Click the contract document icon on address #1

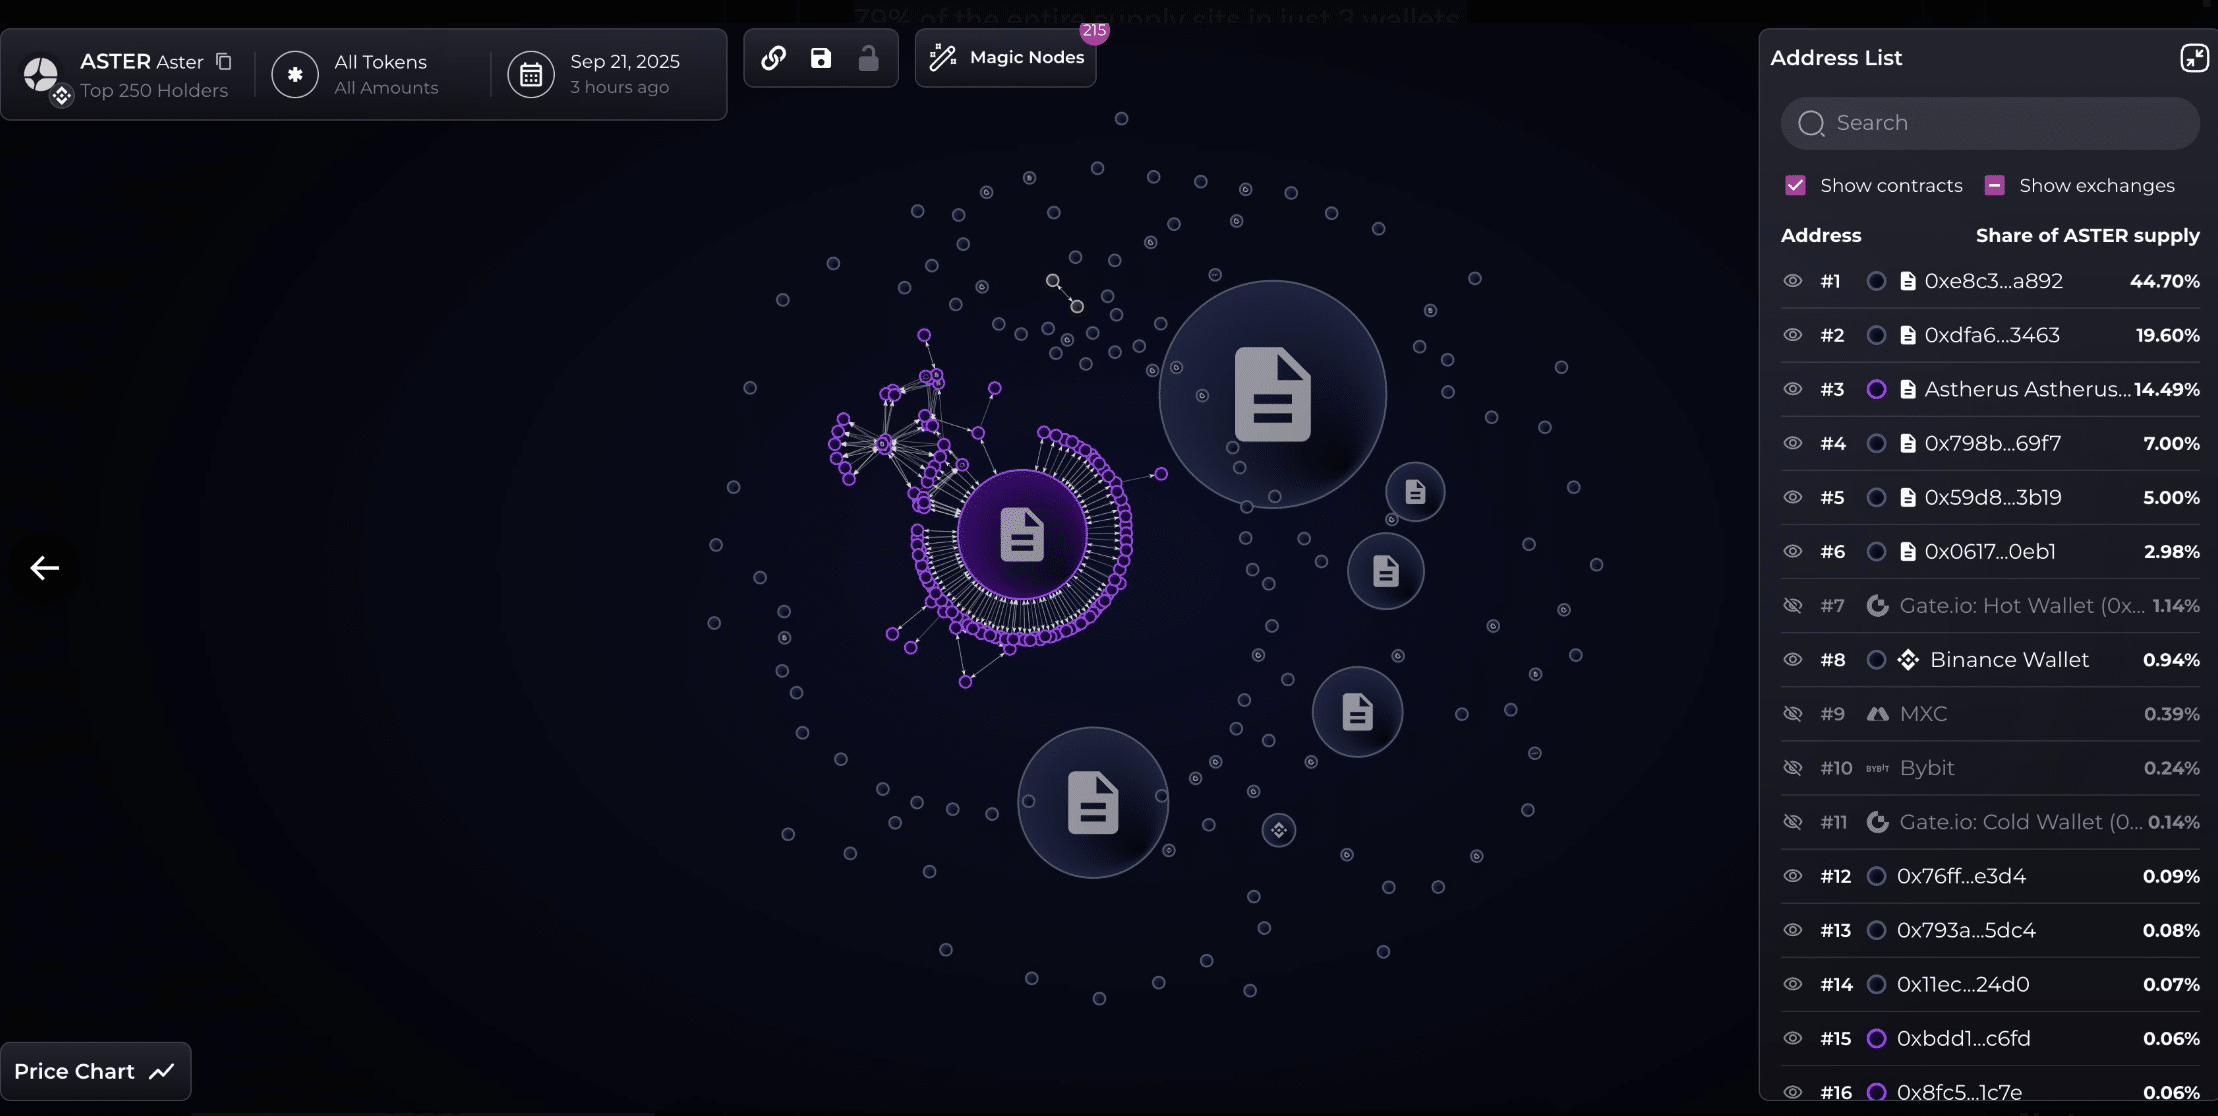pyautogui.click(x=1908, y=281)
